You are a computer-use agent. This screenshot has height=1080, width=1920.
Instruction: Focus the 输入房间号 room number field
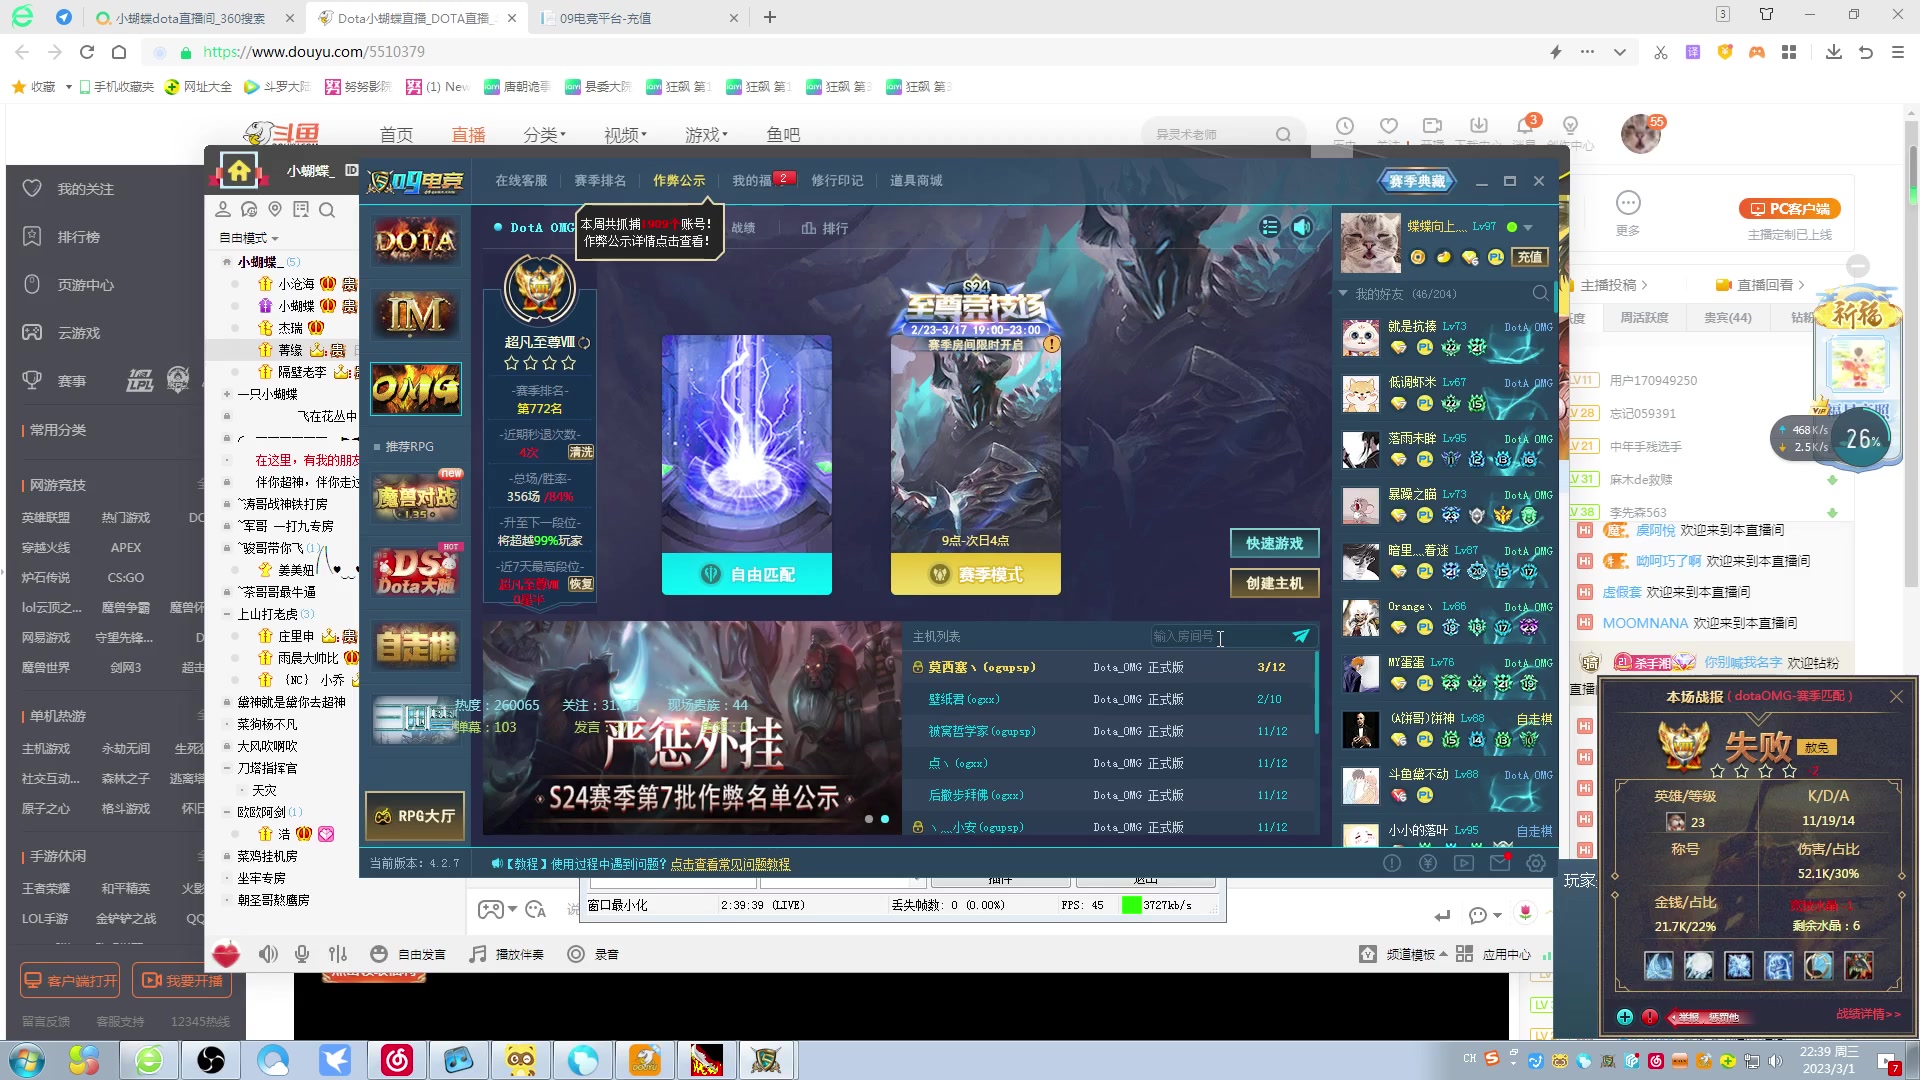pos(1218,636)
